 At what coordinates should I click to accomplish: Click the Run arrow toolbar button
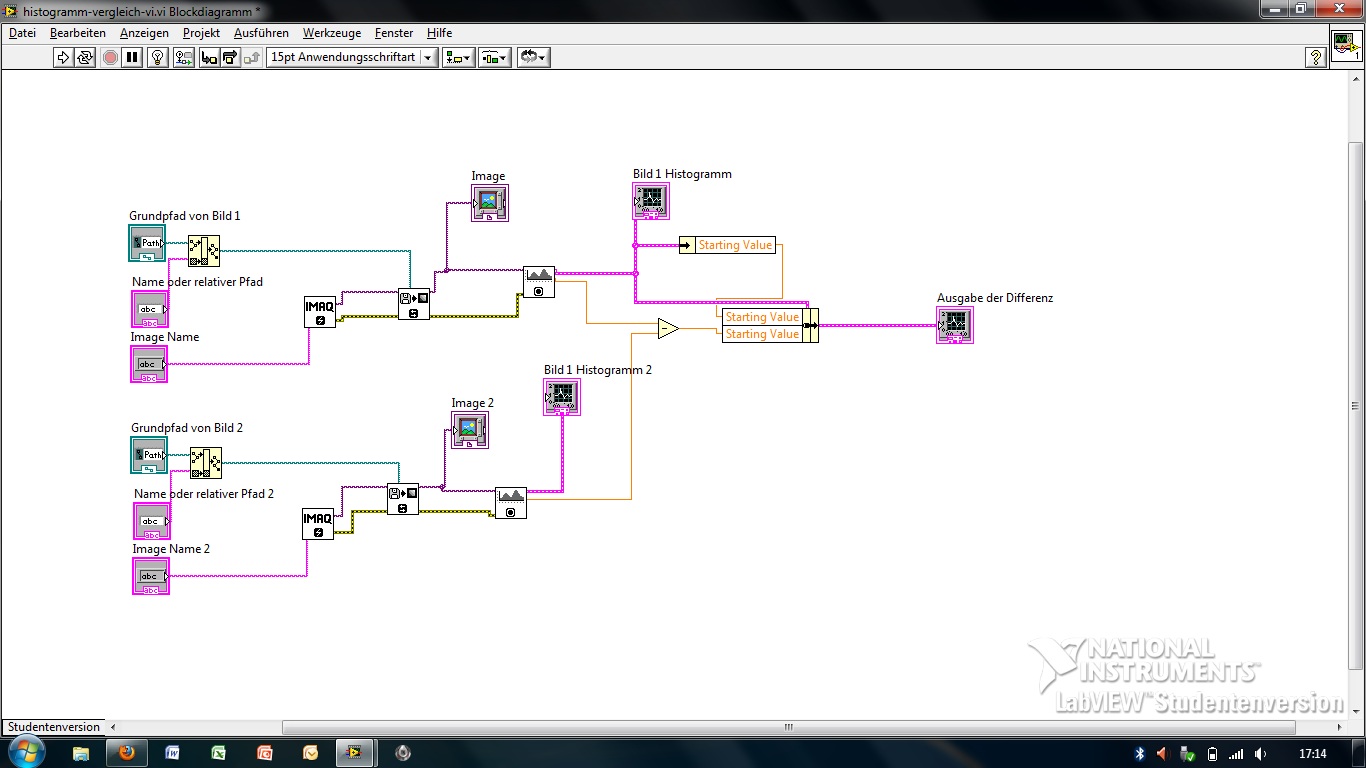[x=63, y=57]
